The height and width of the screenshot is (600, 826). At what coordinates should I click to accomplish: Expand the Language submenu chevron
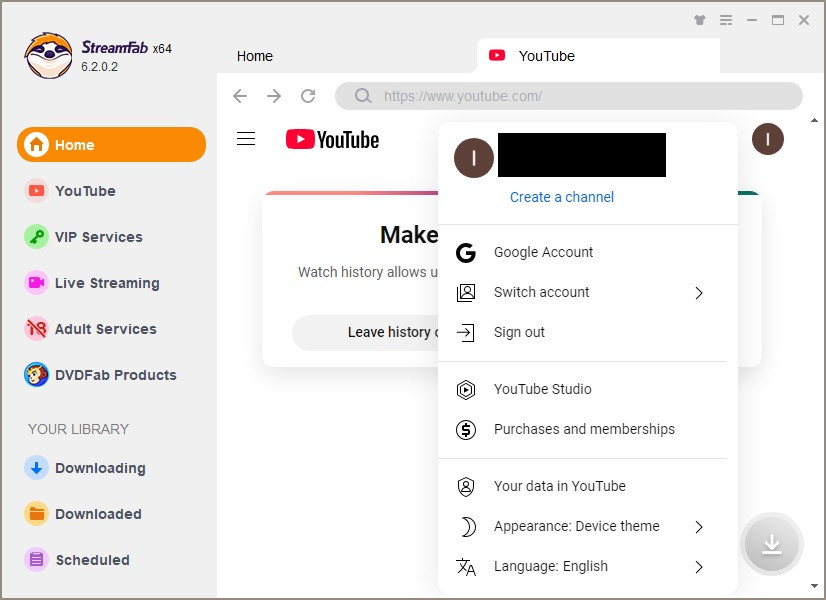(x=699, y=567)
